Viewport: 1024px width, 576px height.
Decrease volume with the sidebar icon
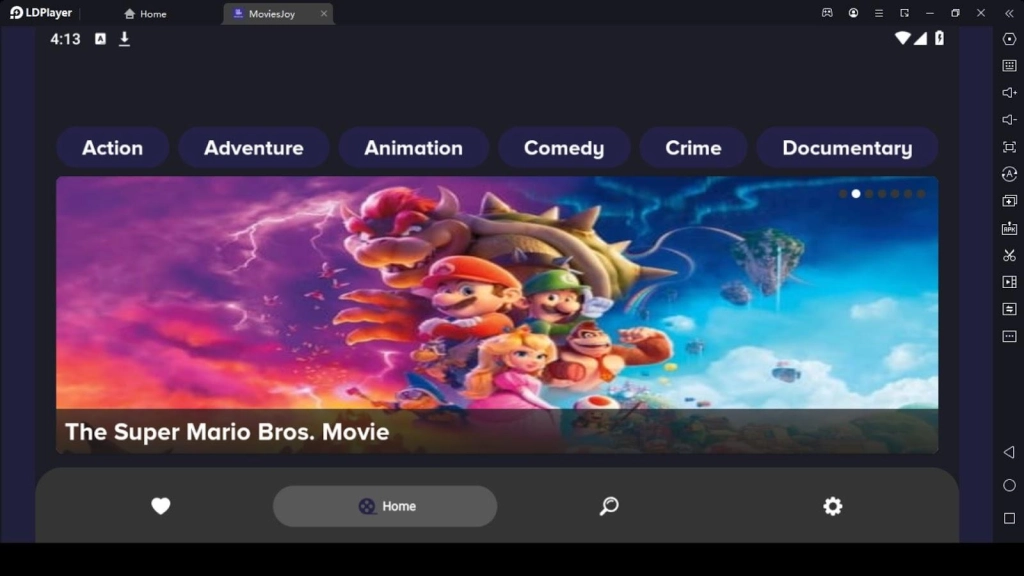(x=1009, y=120)
